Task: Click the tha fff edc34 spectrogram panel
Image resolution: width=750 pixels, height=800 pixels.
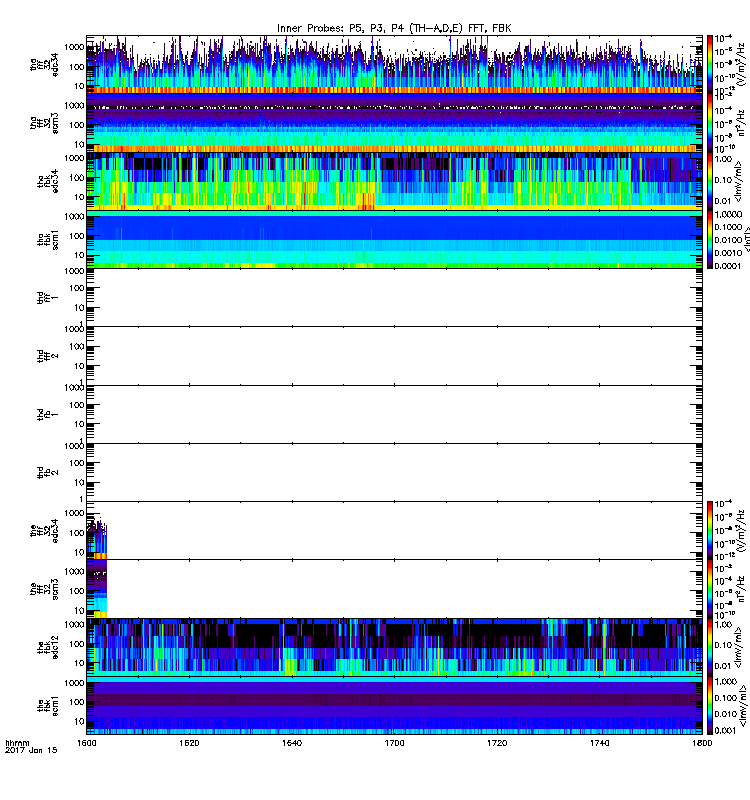Action: point(394,64)
